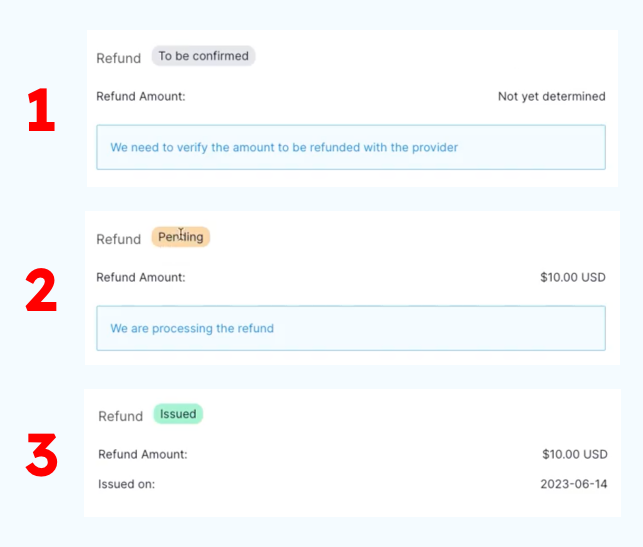The image size is (643, 547).
Task: Click Refund heading beside "To be confirmed" badge
Action: (x=118, y=58)
